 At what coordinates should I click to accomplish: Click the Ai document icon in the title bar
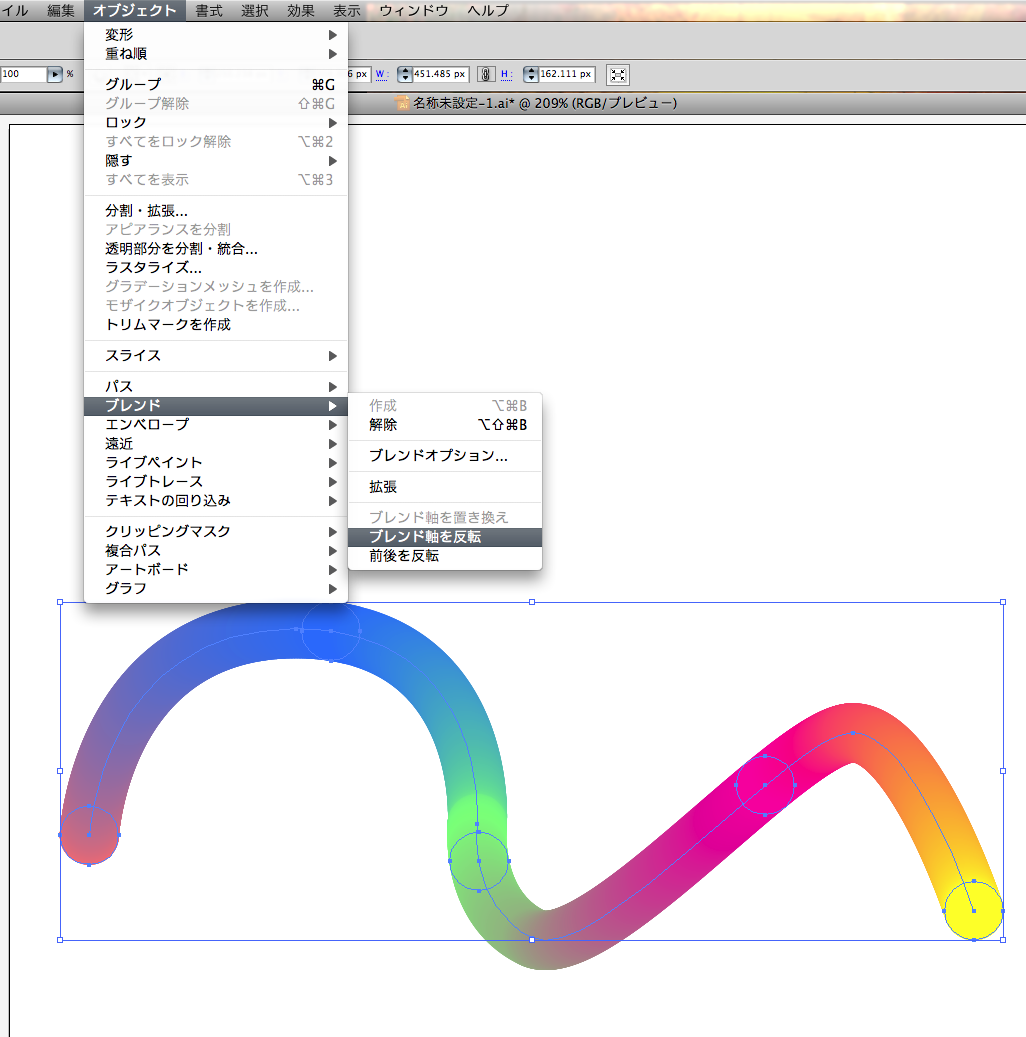(402, 103)
